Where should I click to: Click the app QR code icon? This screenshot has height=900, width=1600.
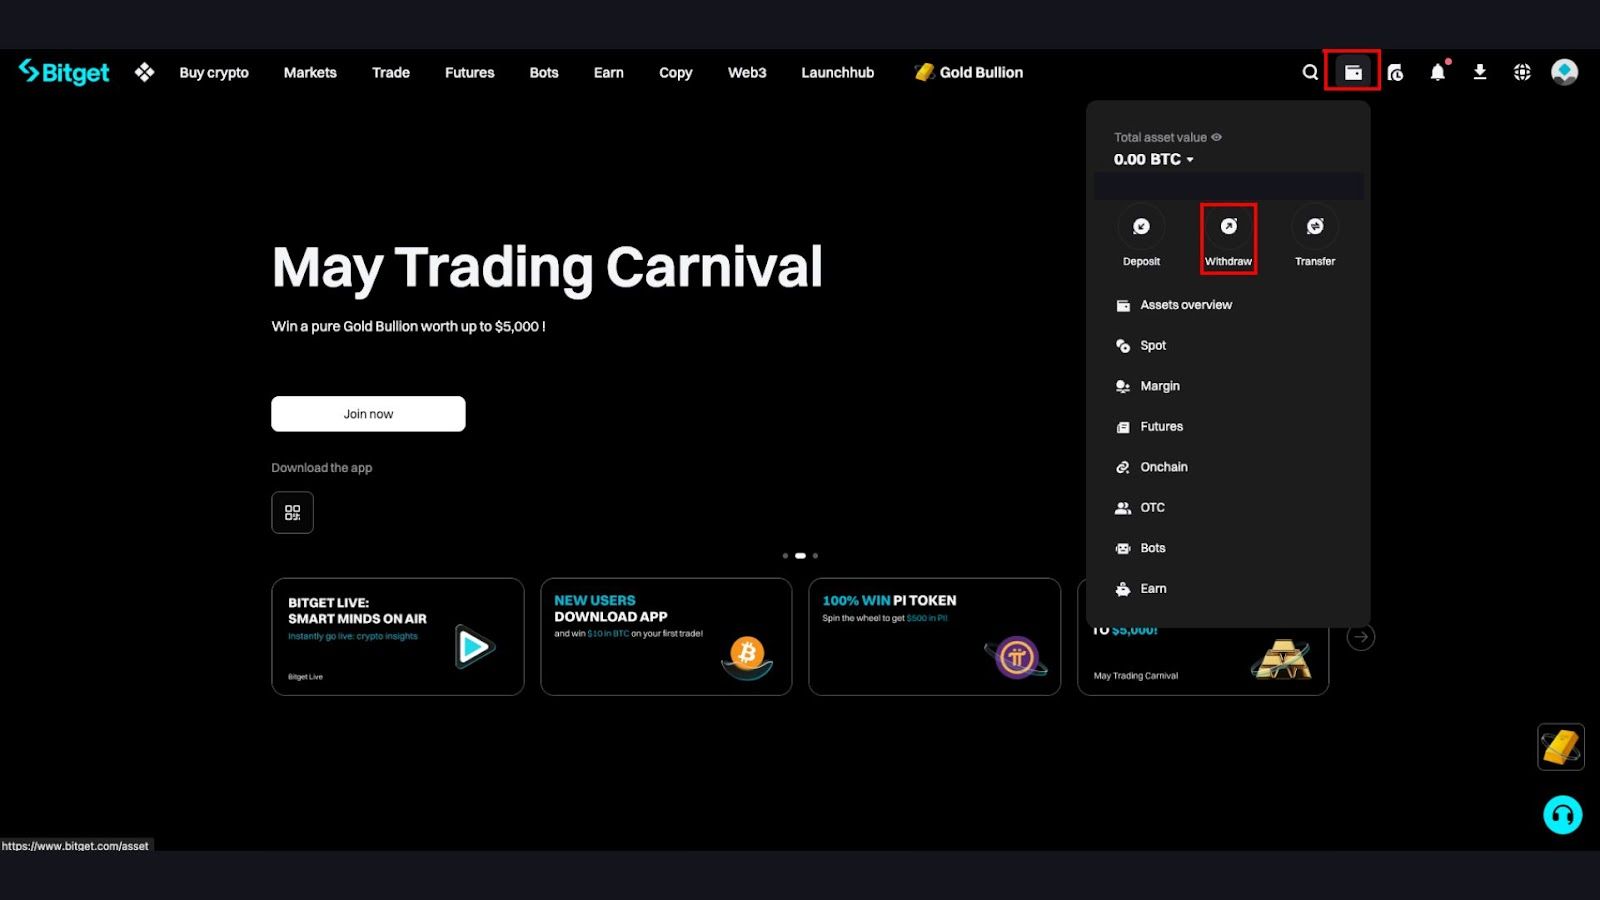point(292,512)
